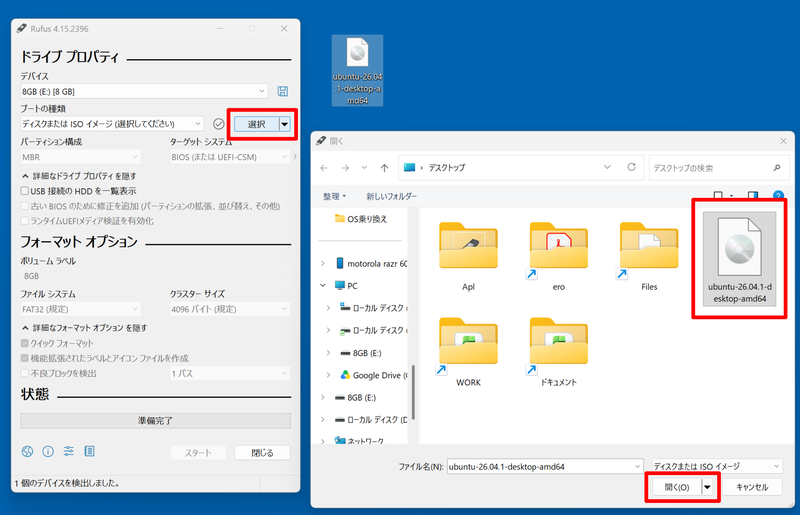This screenshot has height=515, width=800.
Task: Collapse the PC tree node
Action: (322, 286)
